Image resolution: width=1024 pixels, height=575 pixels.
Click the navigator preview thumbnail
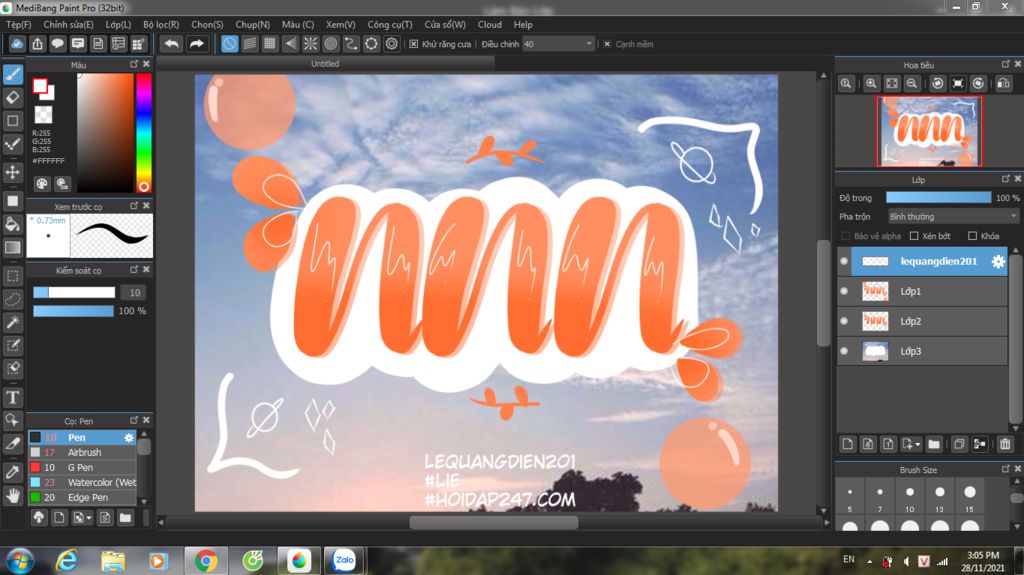[929, 131]
